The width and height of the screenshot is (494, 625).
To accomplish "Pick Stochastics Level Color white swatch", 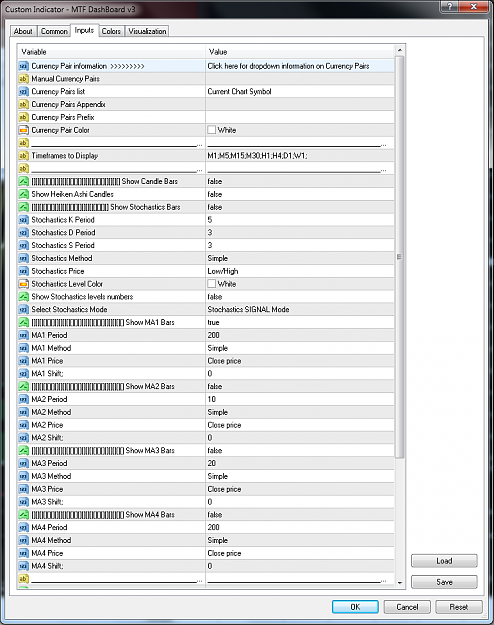I will [x=212, y=284].
